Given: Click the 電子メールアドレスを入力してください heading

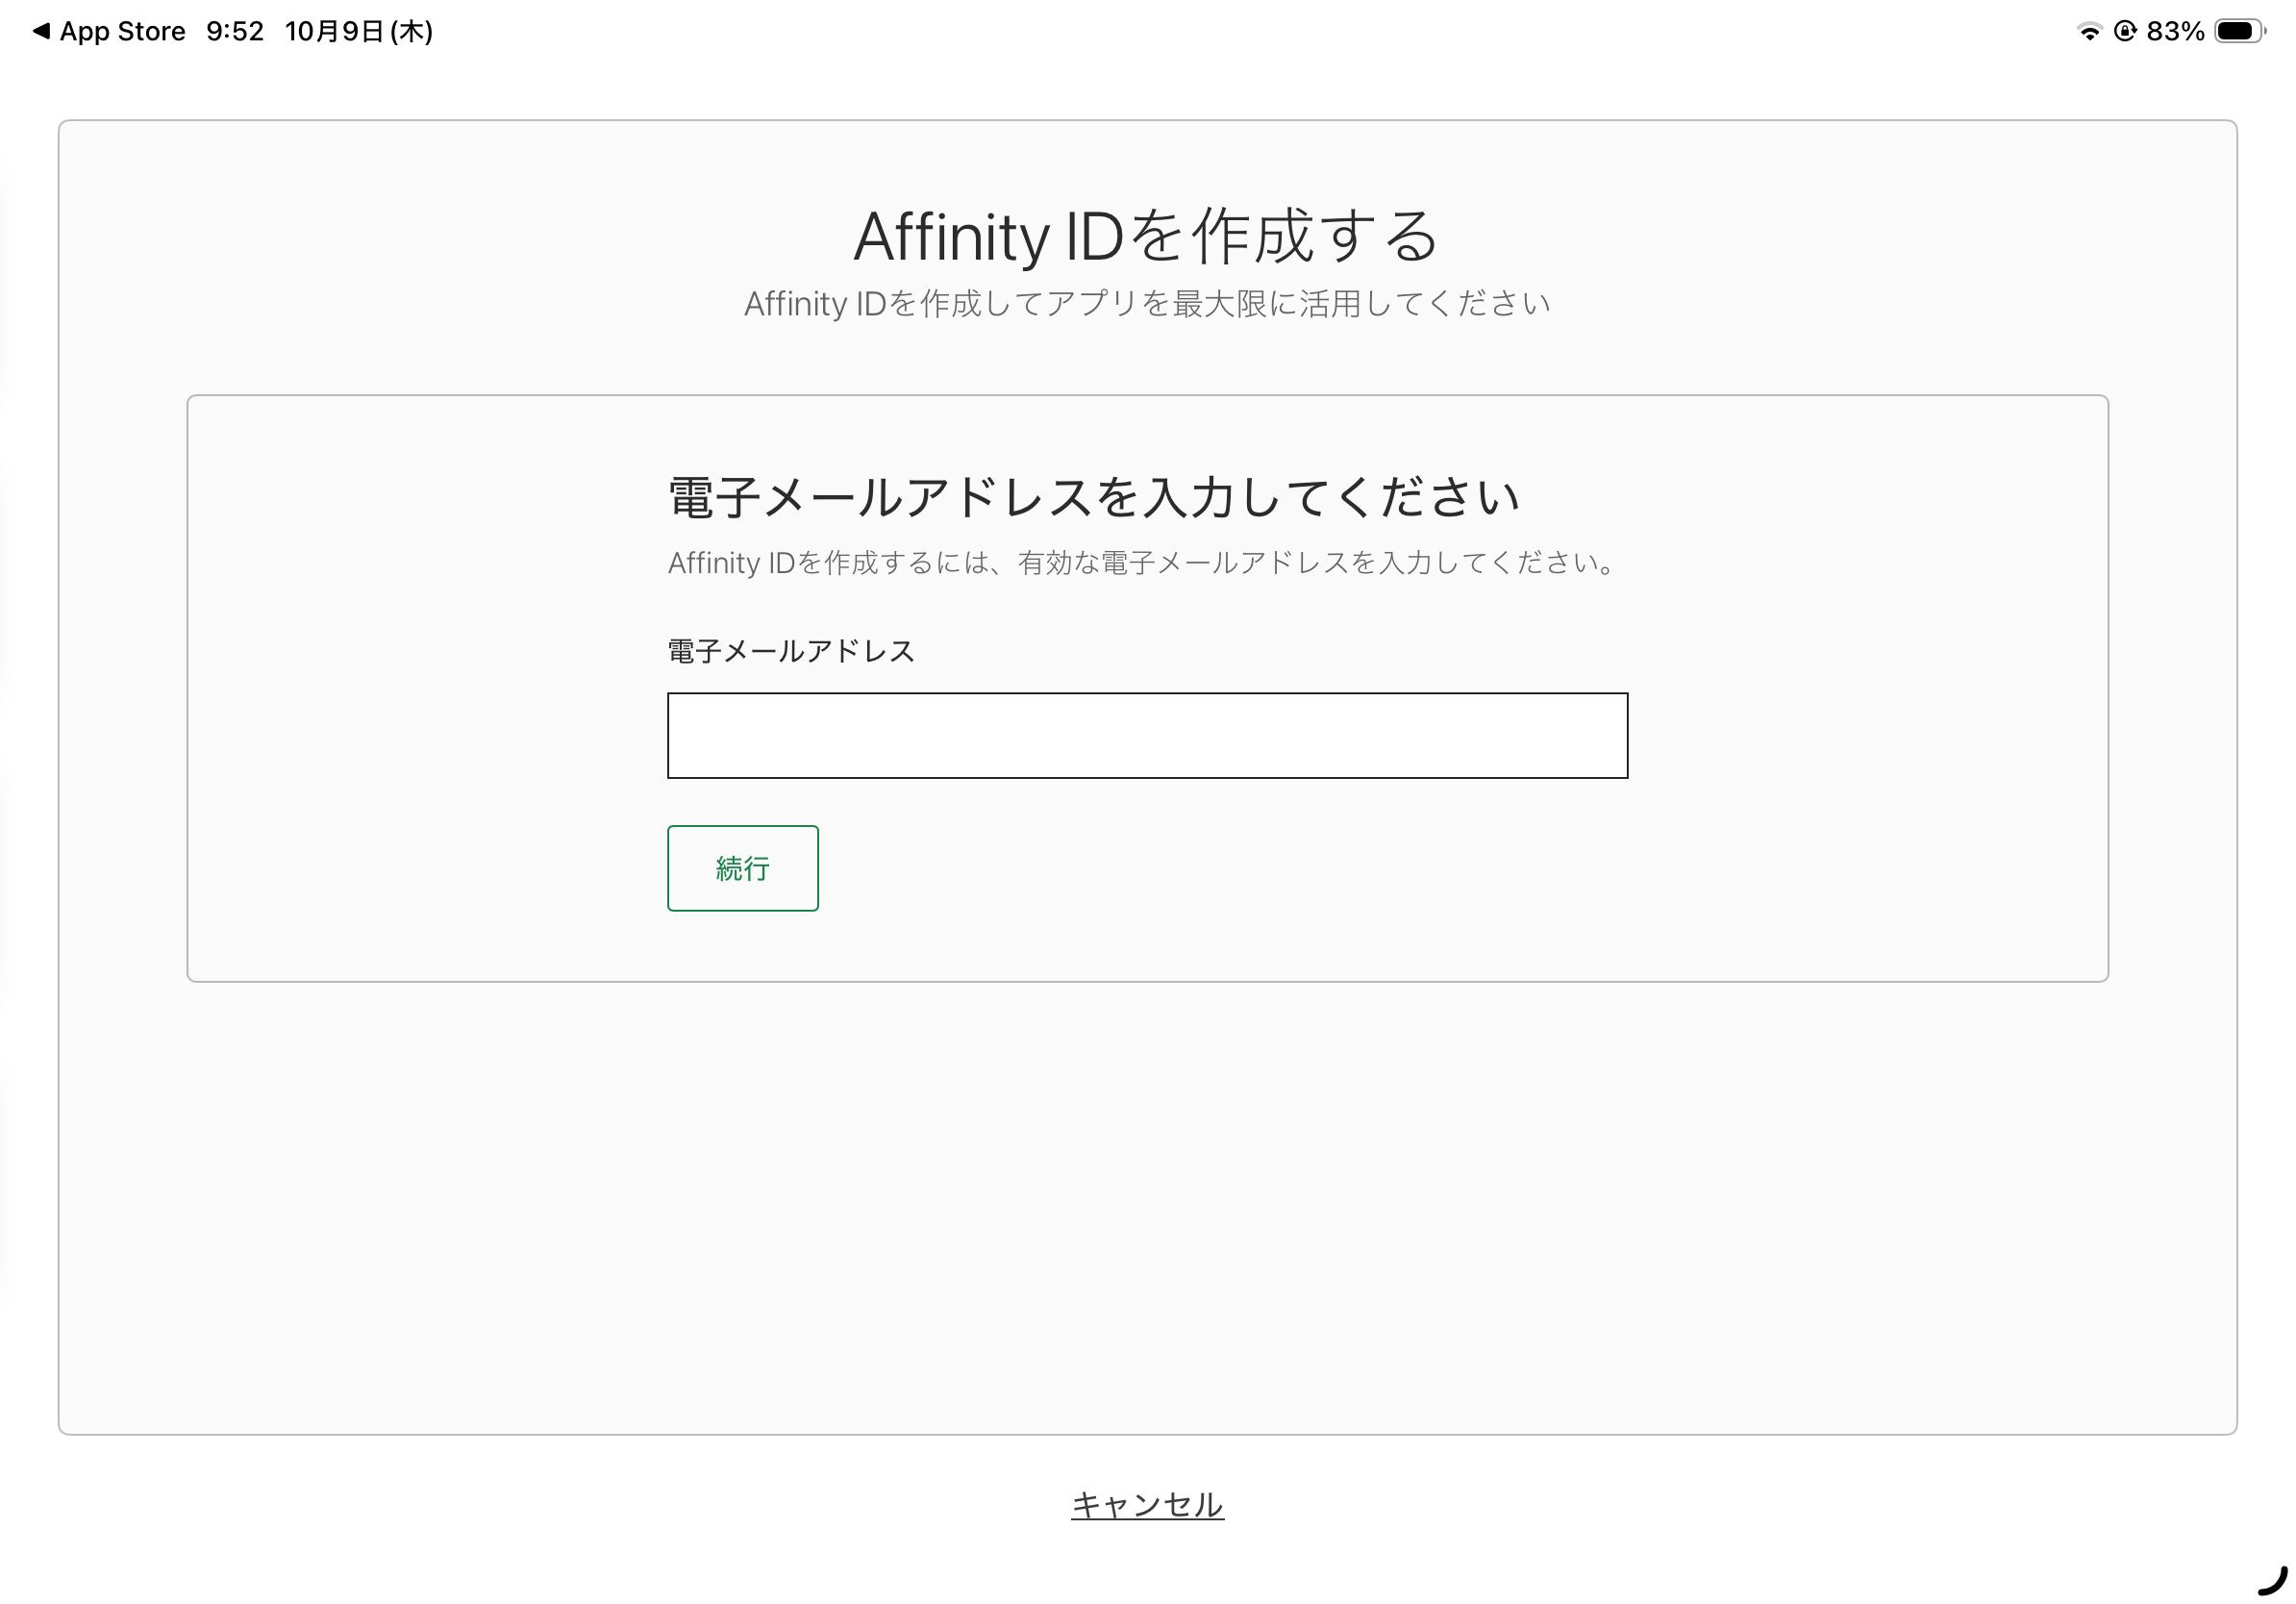Looking at the screenshot, I should coord(1093,497).
